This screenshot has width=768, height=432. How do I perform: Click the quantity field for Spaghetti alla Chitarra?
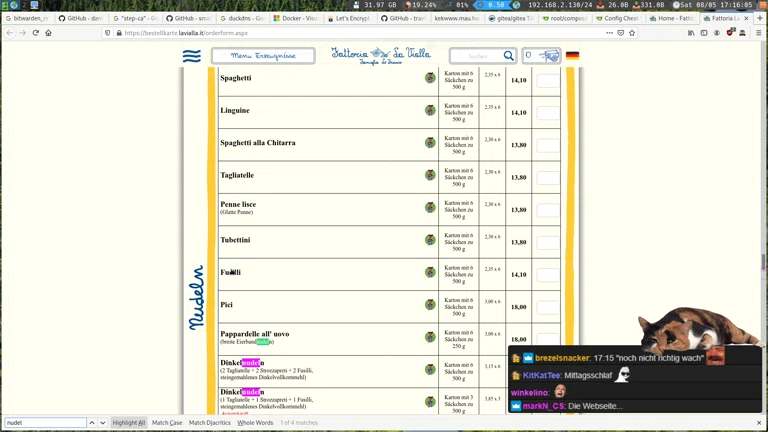548,145
